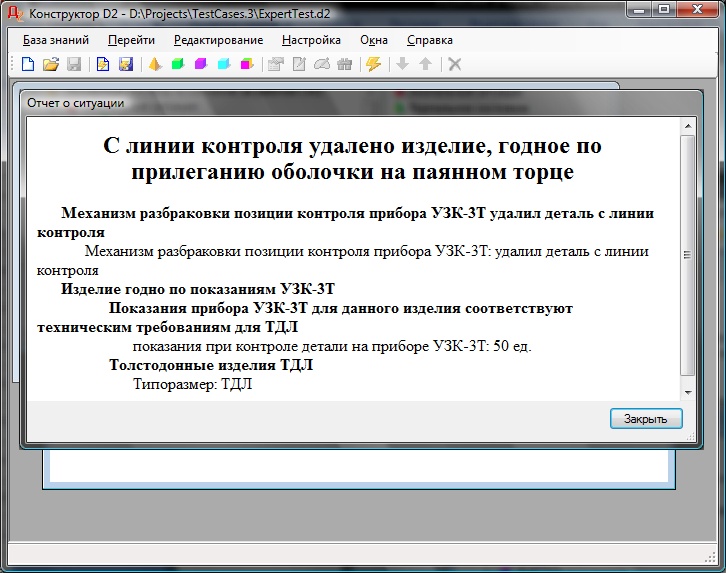Maximize the Конструктор D2 window

pos(664,9)
